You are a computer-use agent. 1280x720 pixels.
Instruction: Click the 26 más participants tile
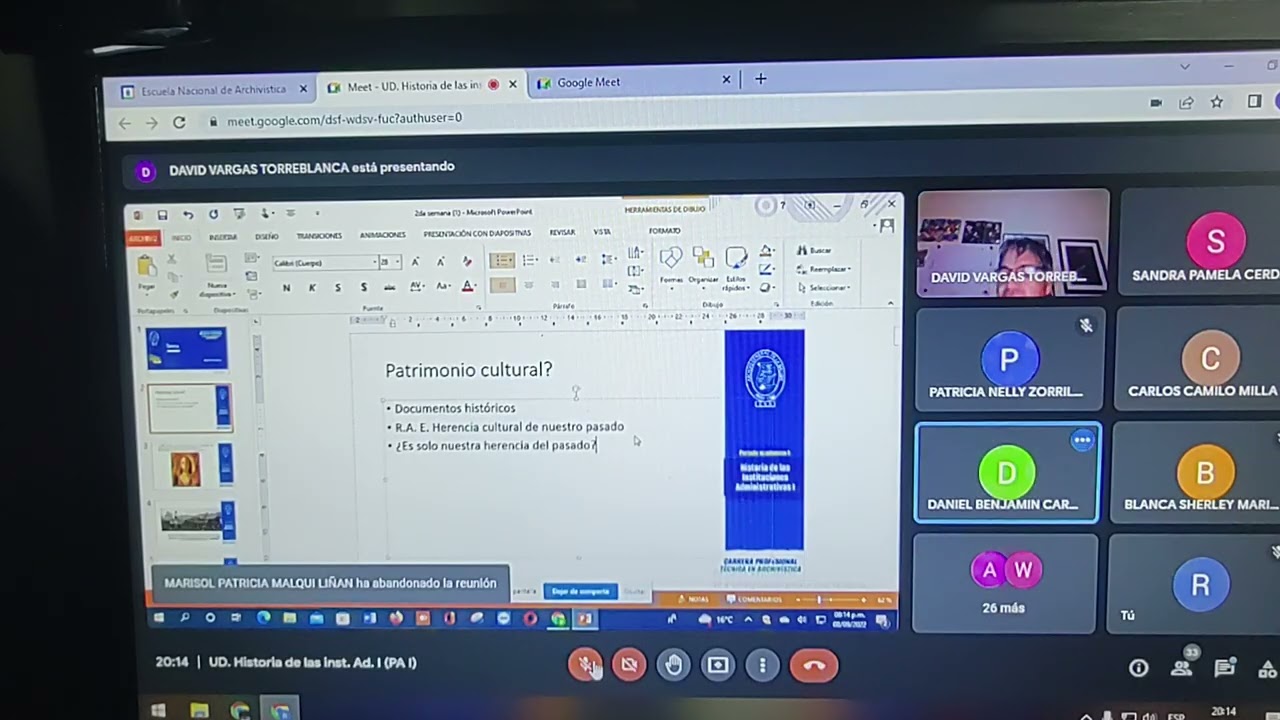[1006, 584]
